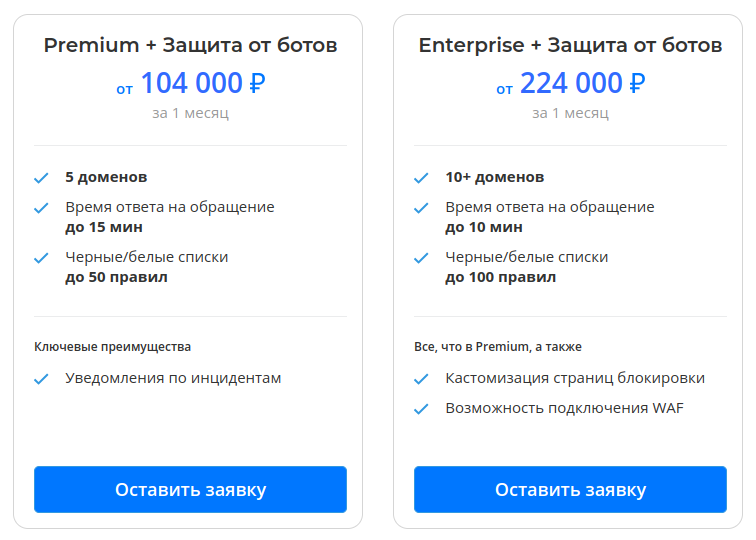Click checkmark beside до 100 правил lists

coord(421,258)
